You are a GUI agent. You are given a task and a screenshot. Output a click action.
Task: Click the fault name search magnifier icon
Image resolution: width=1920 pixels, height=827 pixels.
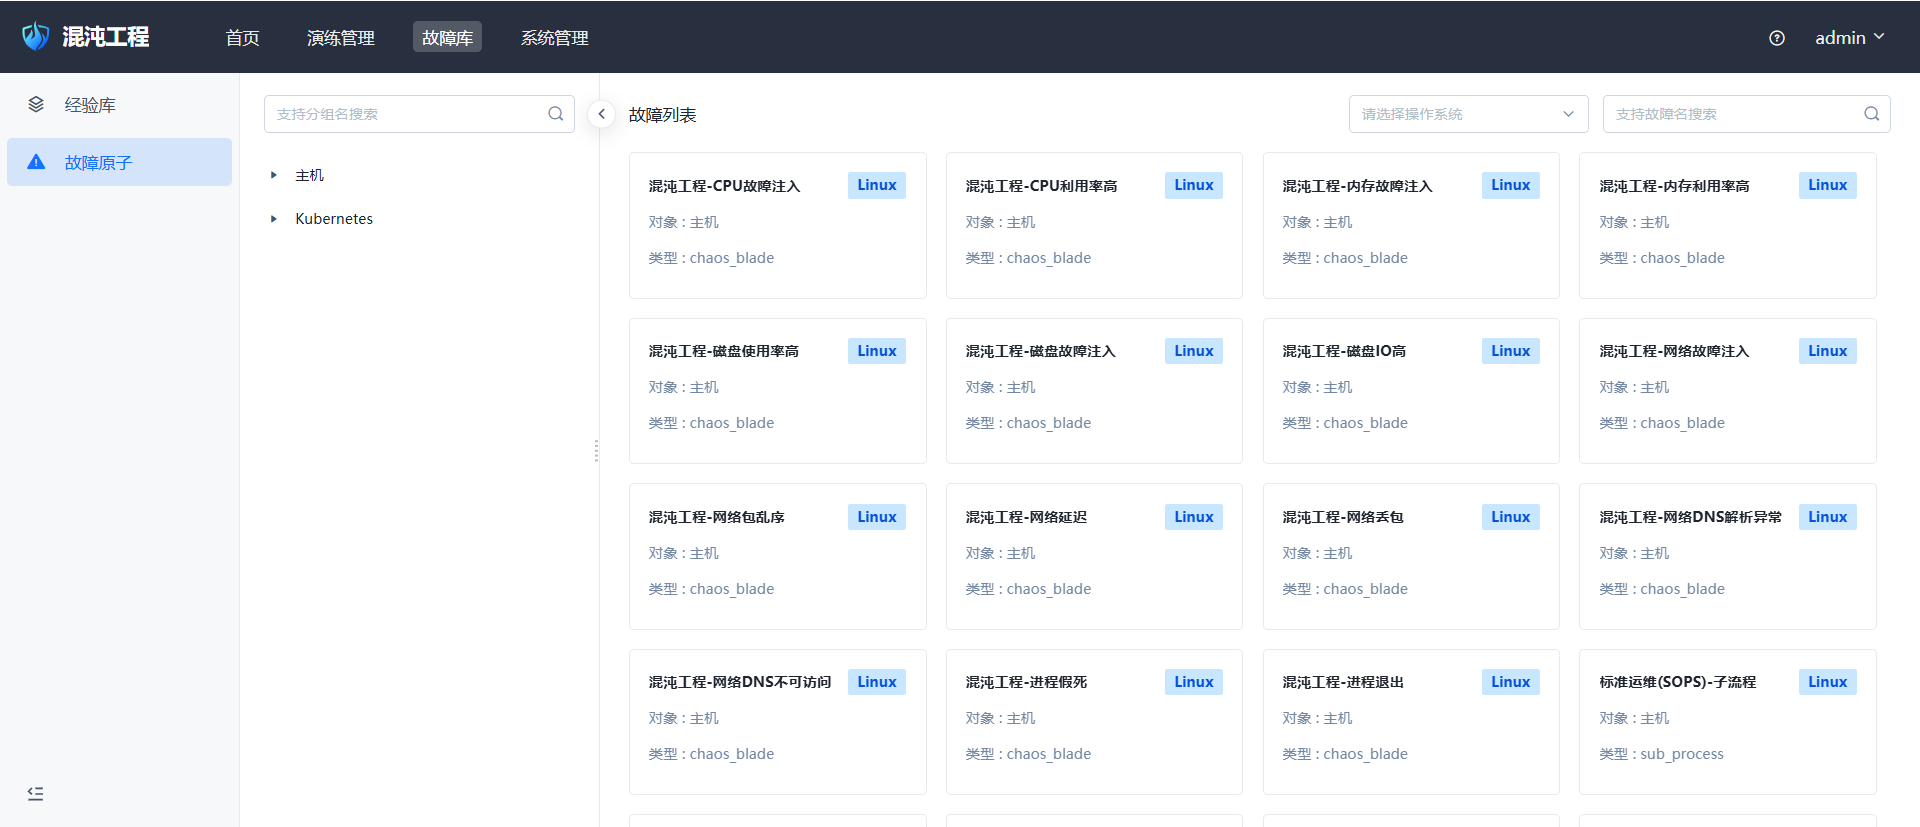click(1871, 114)
